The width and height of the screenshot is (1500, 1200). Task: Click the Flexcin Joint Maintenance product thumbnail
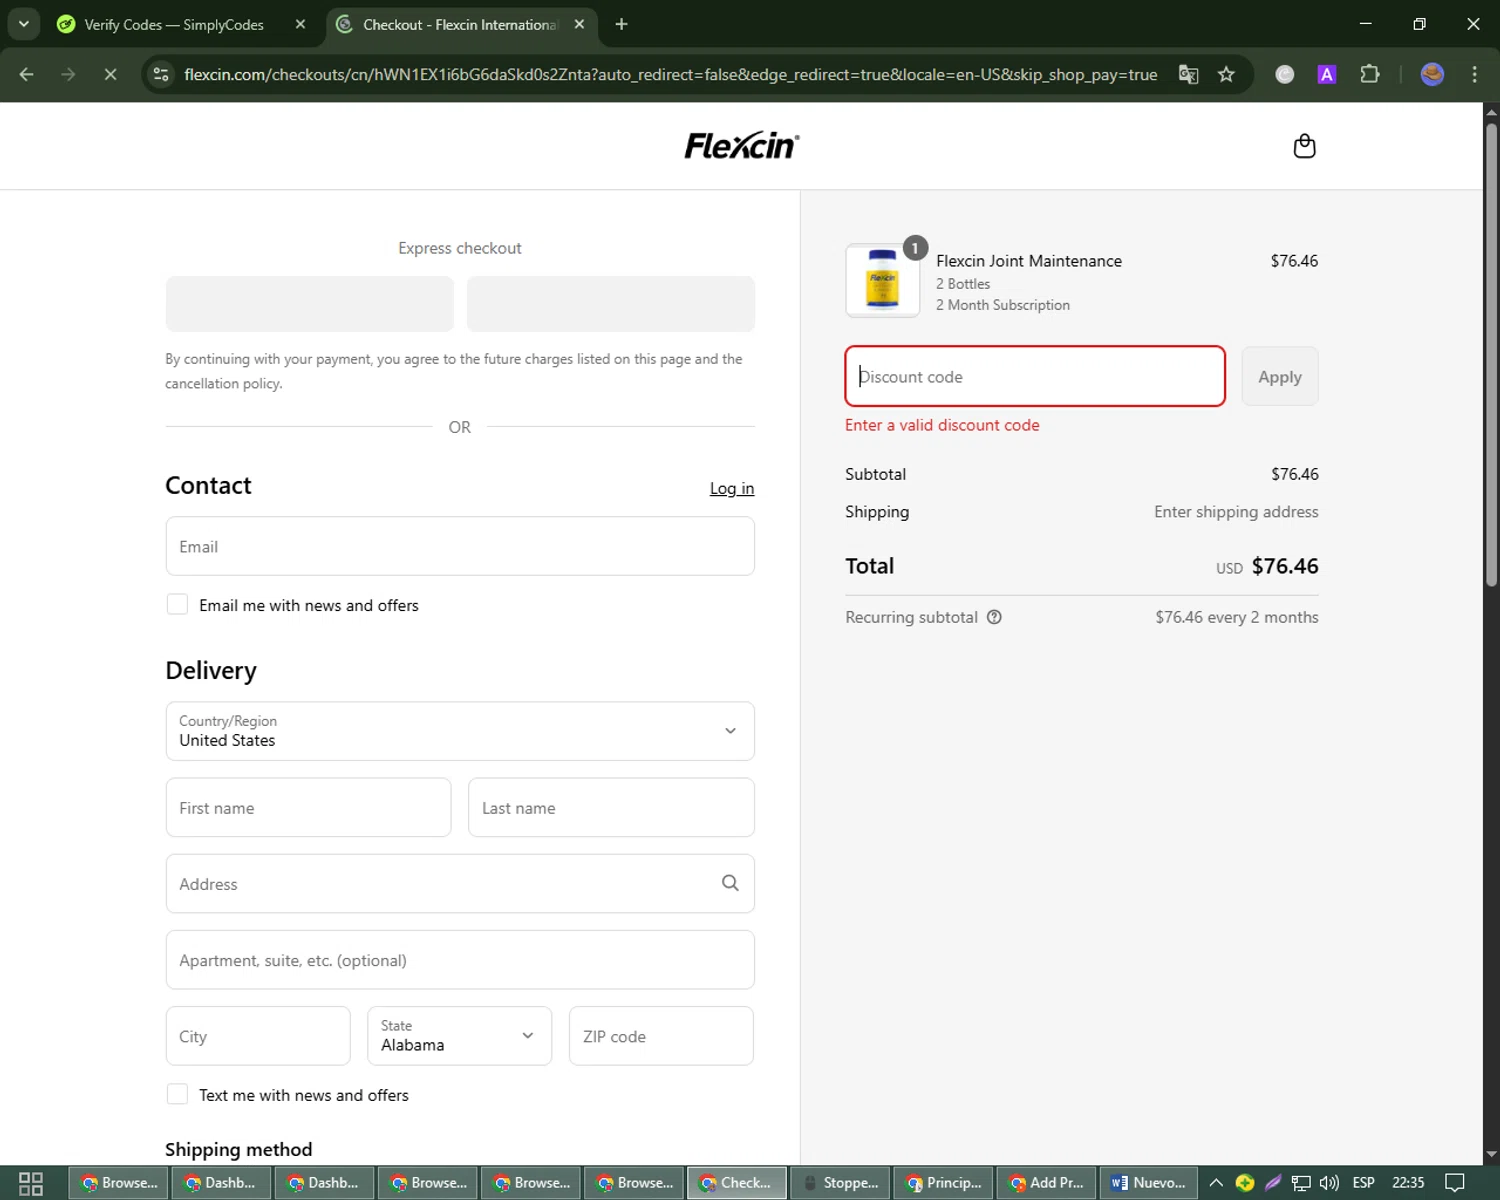click(x=882, y=281)
